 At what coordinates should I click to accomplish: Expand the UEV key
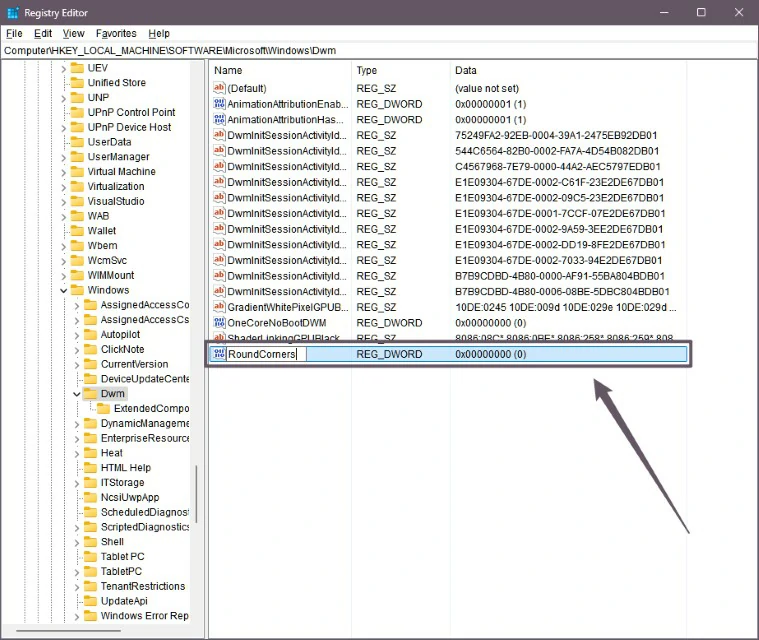(x=64, y=69)
